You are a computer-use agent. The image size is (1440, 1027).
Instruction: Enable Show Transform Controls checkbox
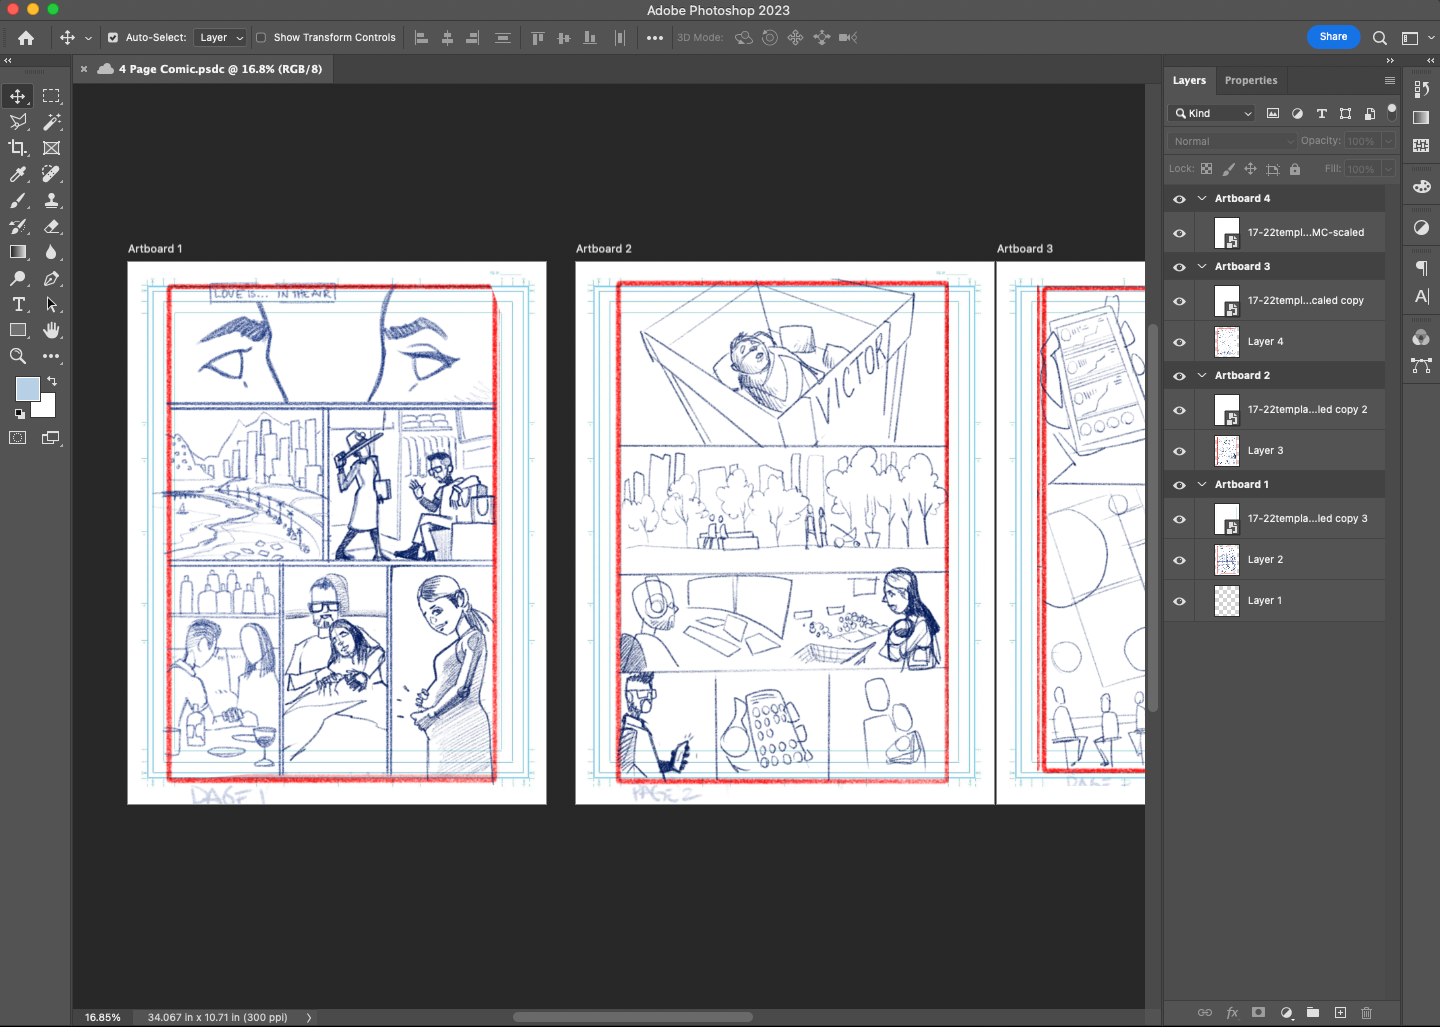[x=261, y=38]
